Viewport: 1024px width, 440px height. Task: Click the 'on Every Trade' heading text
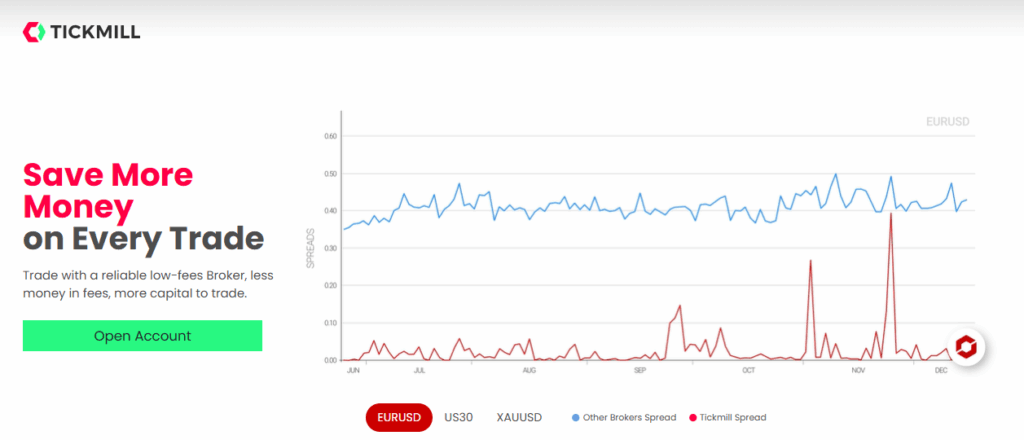point(144,239)
